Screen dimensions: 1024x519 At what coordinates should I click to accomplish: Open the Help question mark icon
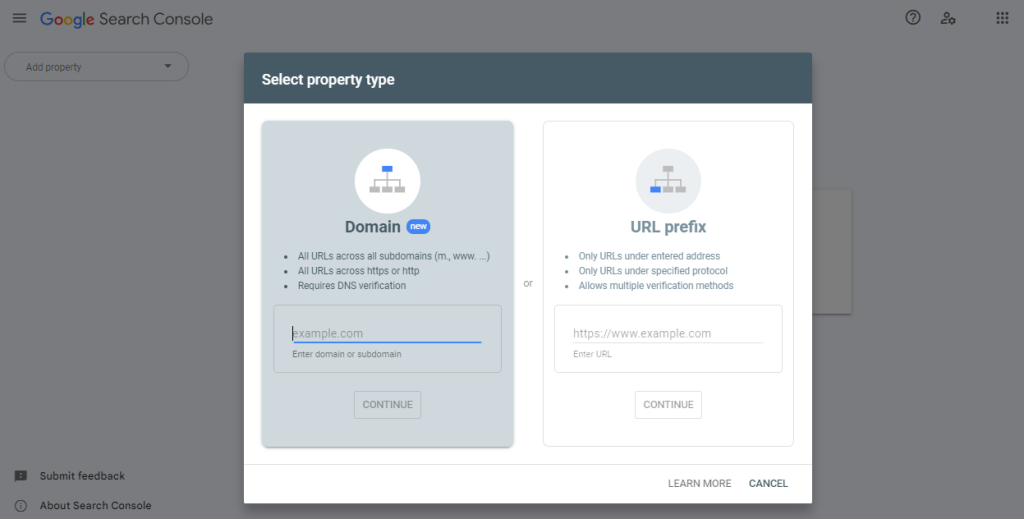[x=912, y=18]
